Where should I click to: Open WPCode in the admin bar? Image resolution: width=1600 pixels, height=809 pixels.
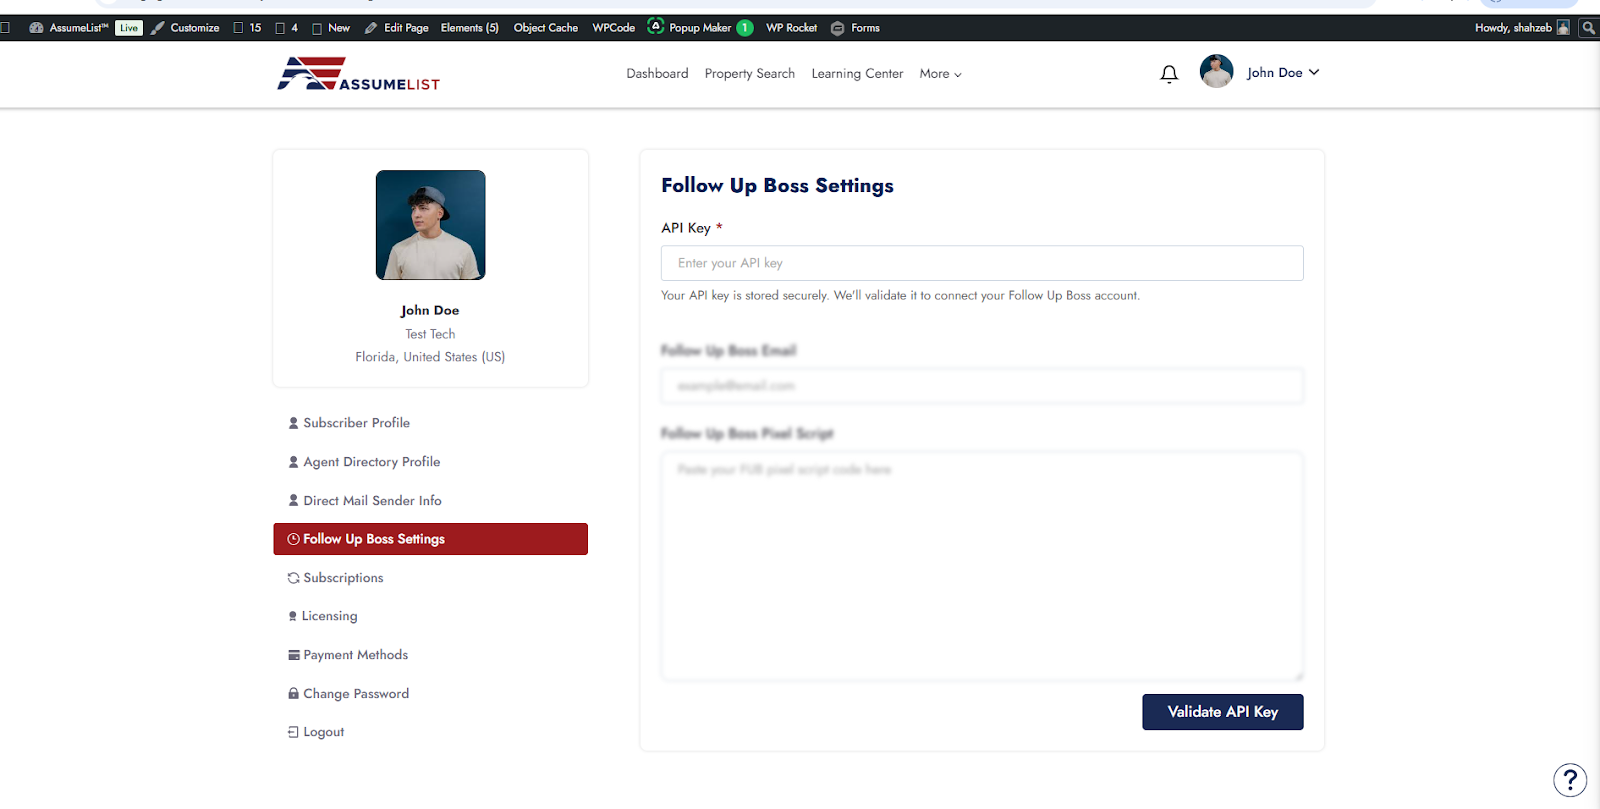(x=614, y=28)
